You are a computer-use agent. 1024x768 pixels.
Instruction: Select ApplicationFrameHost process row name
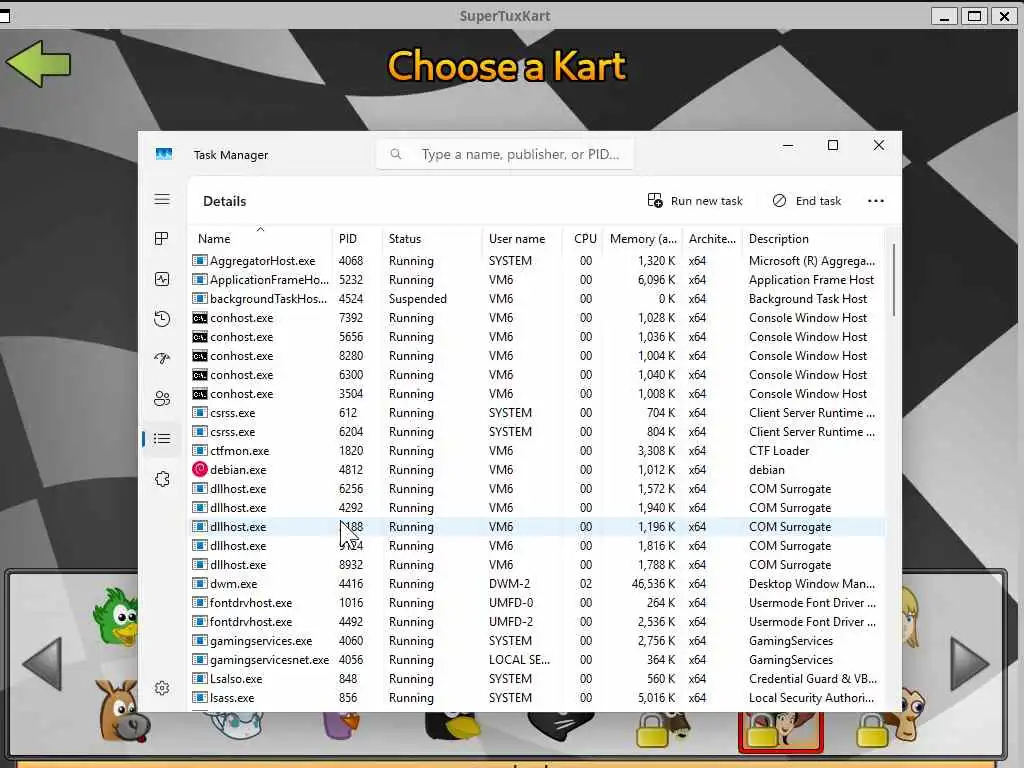click(269, 280)
